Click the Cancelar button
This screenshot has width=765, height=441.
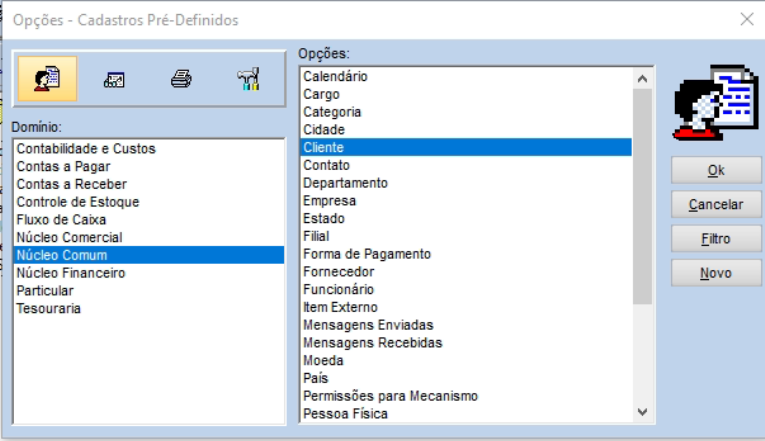click(x=716, y=204)
